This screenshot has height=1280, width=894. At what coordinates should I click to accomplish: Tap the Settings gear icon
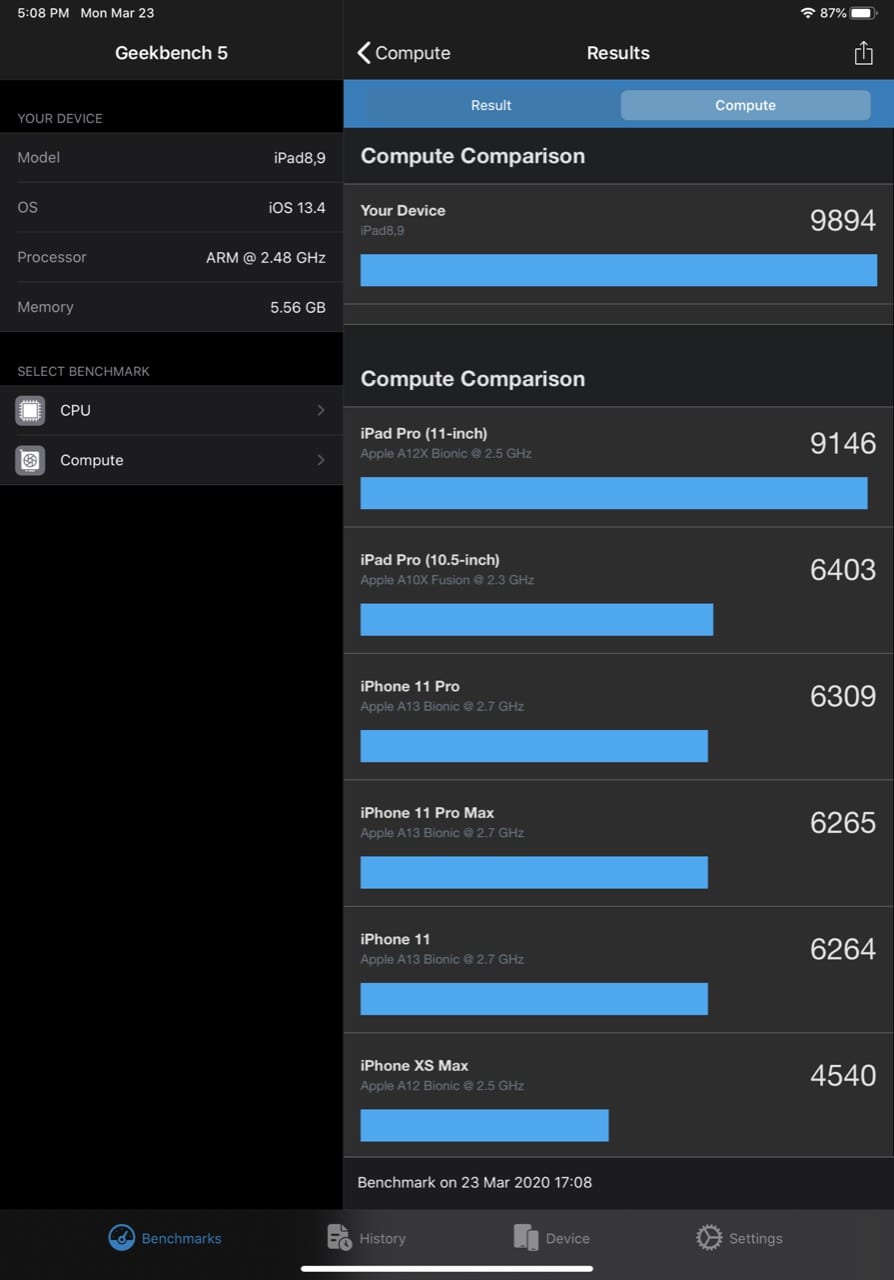[x=709, y=1238]
